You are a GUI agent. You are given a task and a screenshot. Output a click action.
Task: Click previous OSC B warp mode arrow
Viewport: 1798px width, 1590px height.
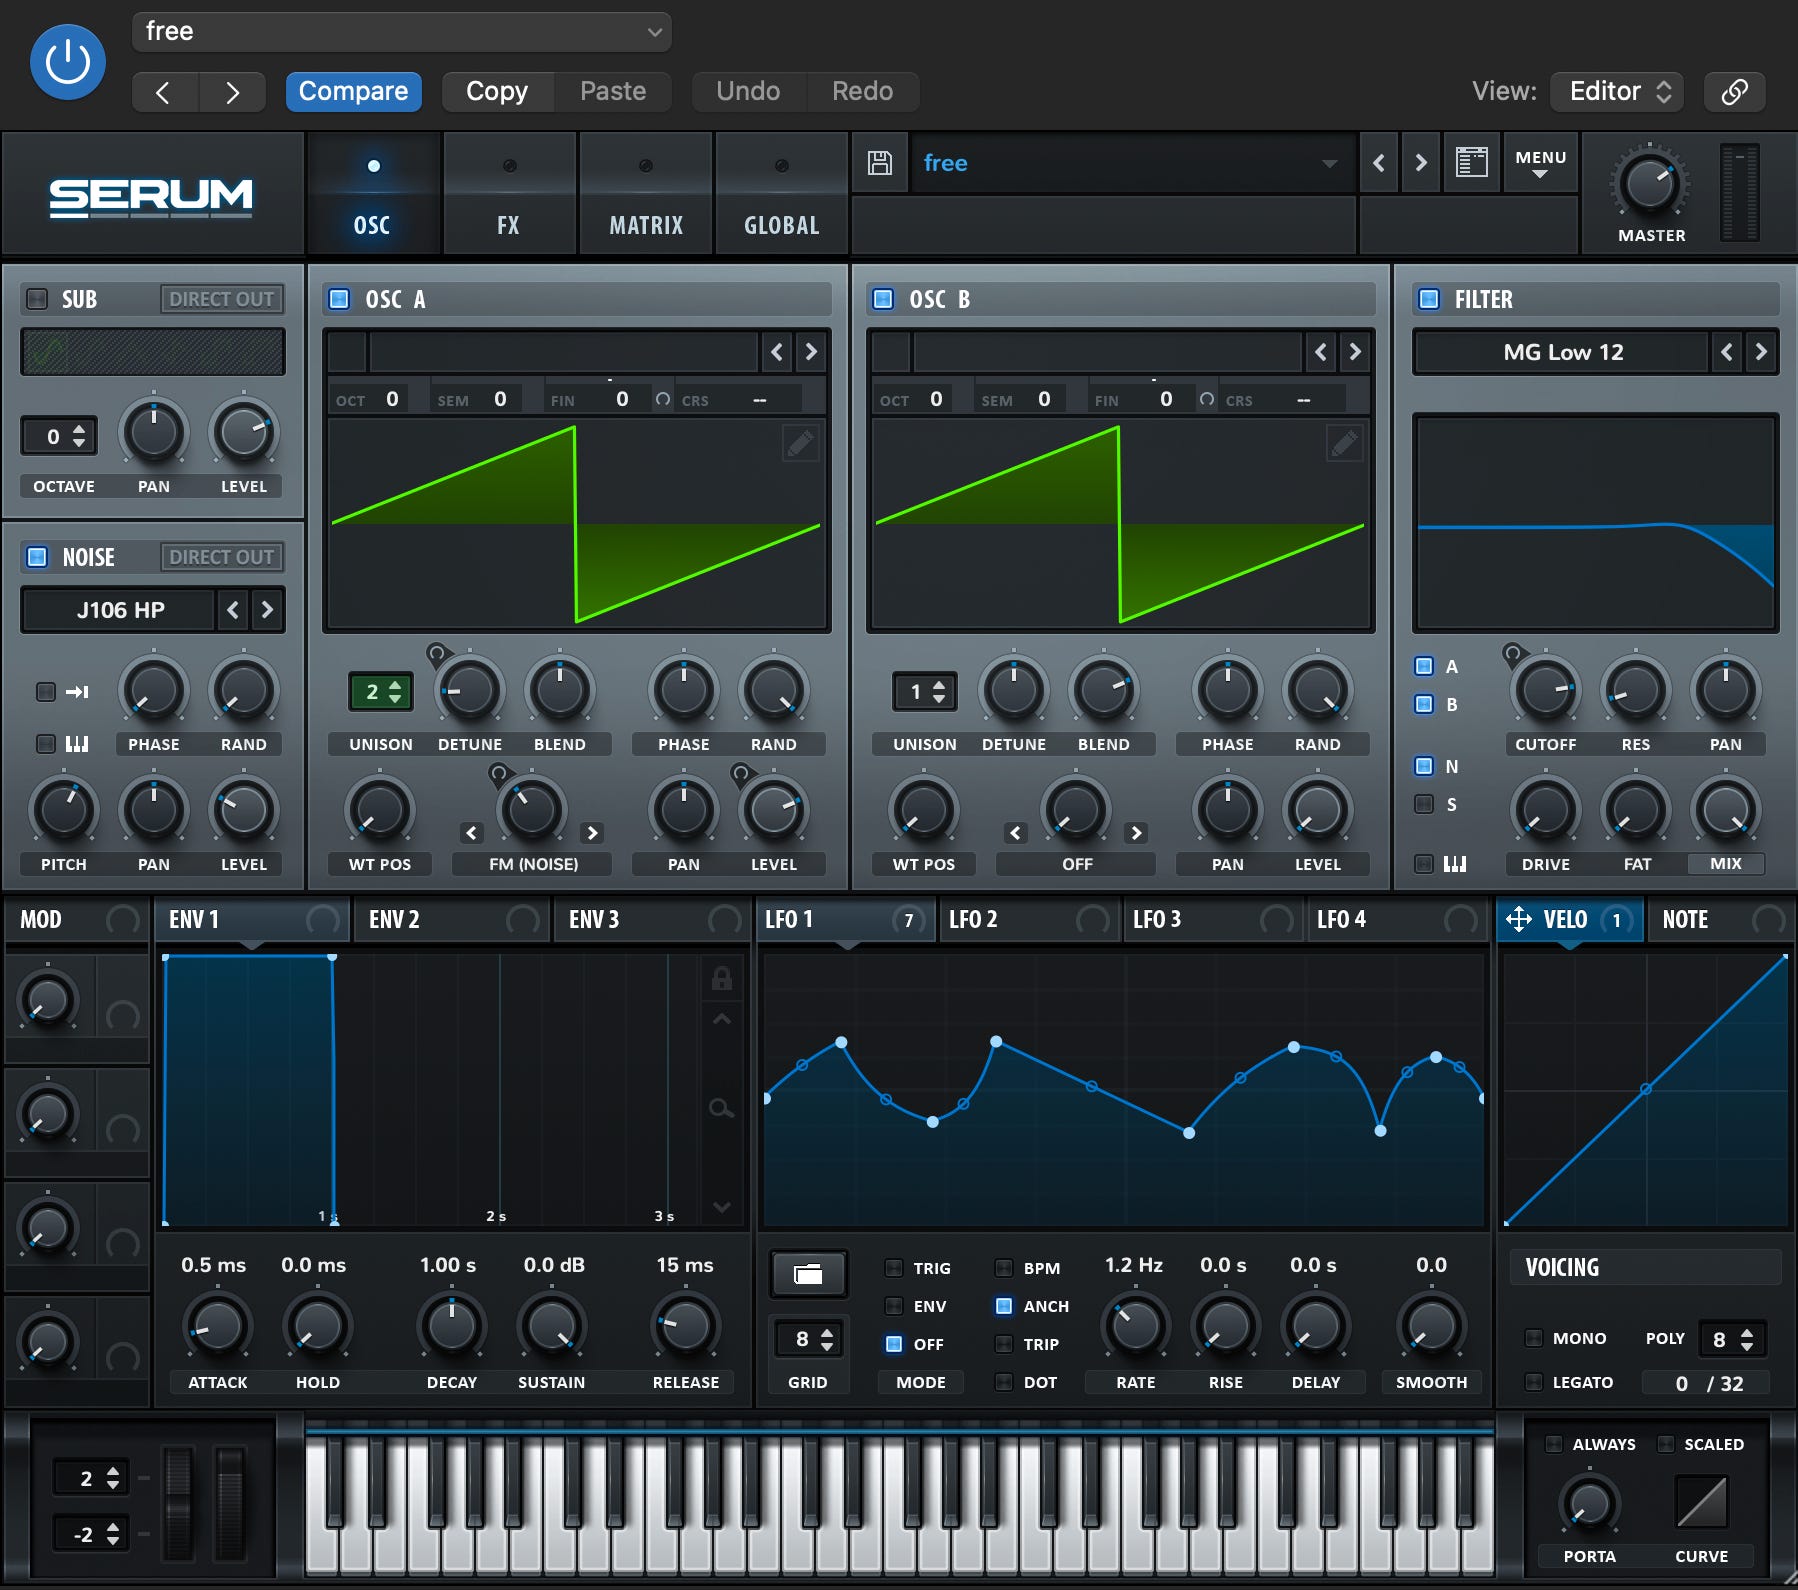1016,833
